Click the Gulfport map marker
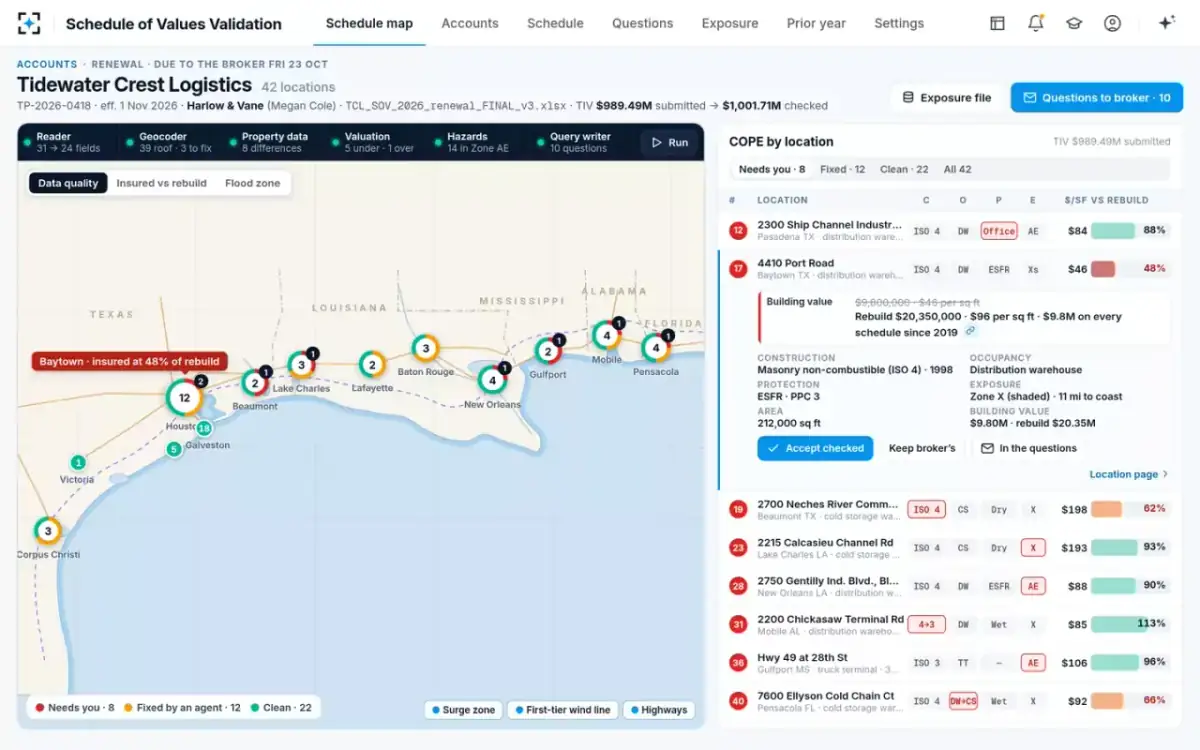The height and width of the screenshot is (750, 1200). pos(548,351)
